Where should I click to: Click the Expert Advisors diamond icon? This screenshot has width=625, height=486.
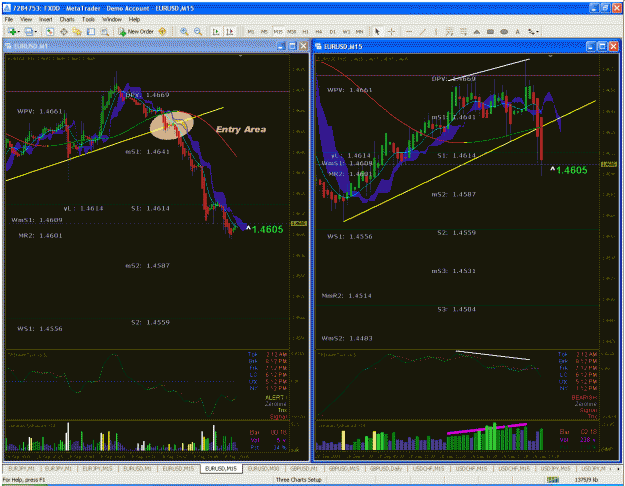[162, 31]
